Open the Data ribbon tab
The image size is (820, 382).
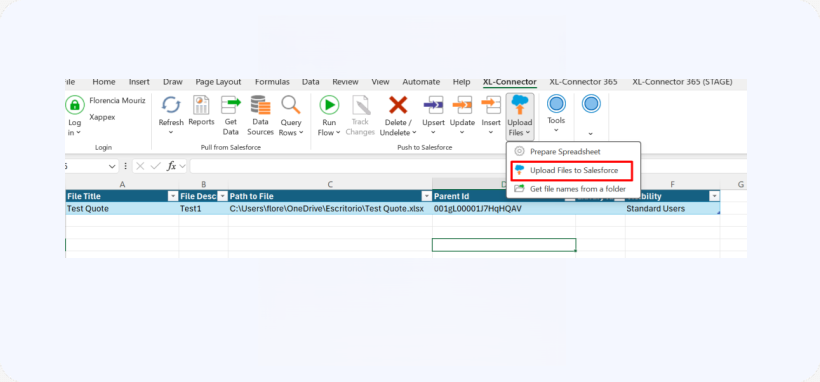tap(311, 82)
